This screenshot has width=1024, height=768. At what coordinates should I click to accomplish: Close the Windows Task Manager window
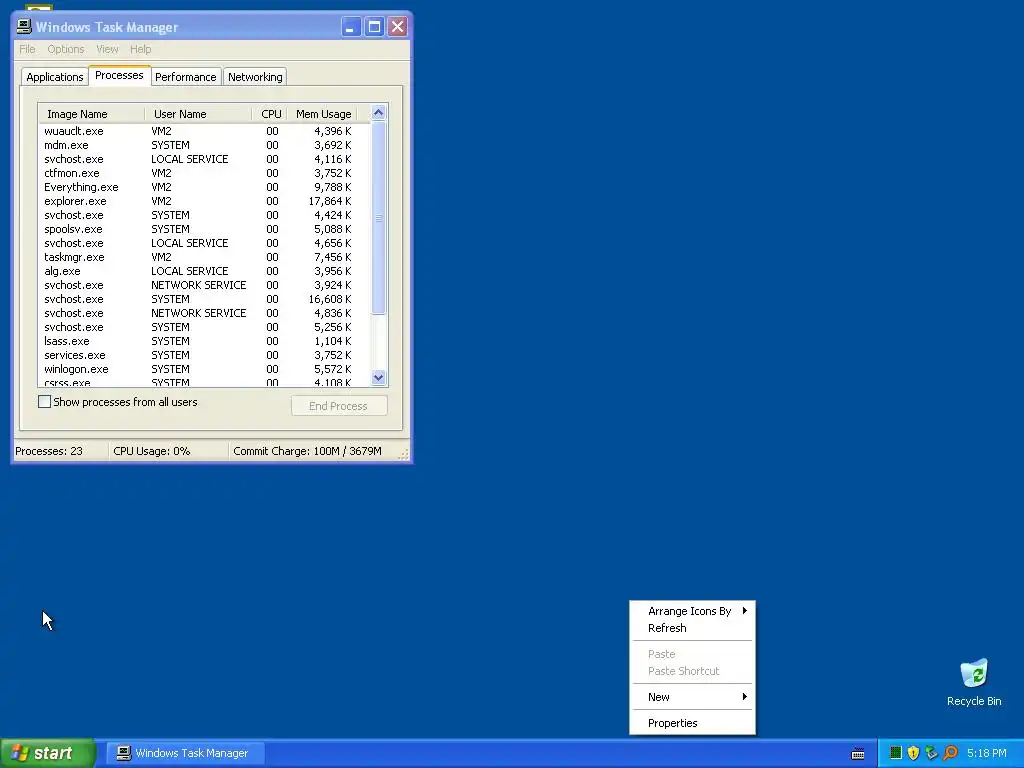click(x=398, y=27)
